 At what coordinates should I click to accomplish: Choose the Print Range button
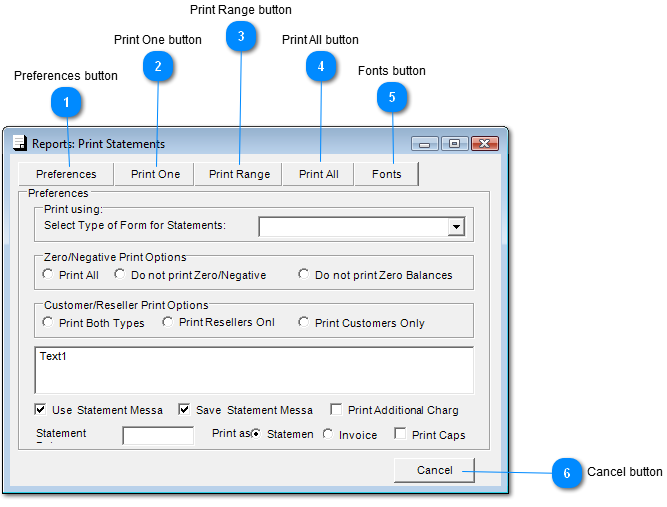pos(239,174)
